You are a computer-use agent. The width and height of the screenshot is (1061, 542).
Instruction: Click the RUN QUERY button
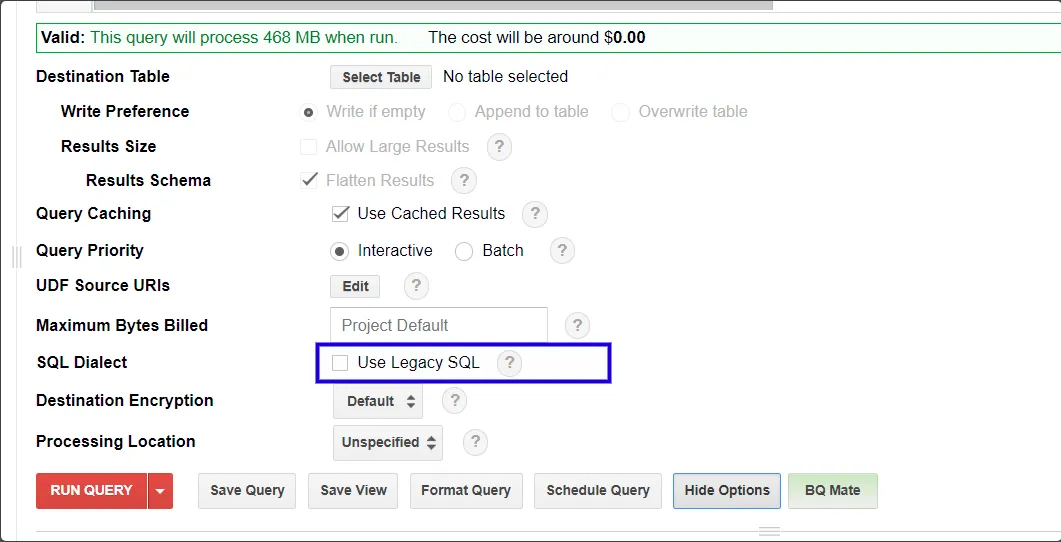pos(91,491)
